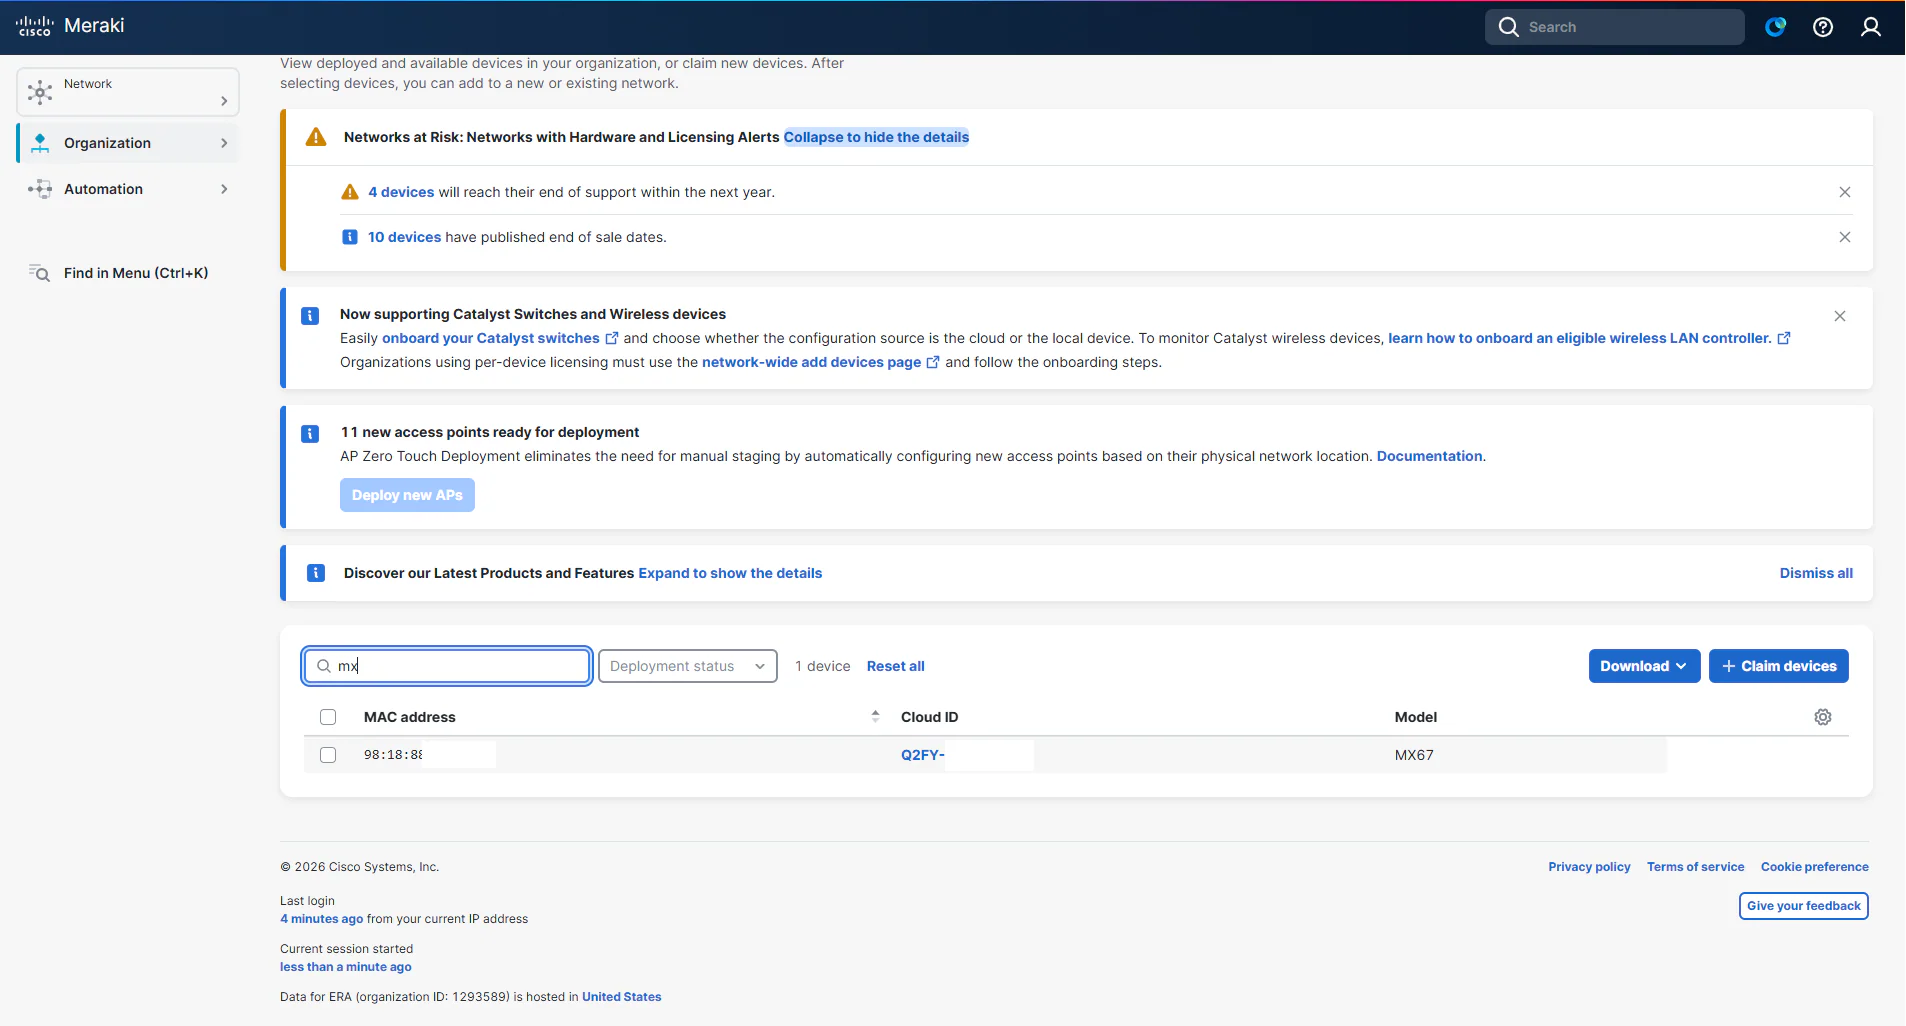Focus the top Search field
The image size is (1906, 1026).
coord(1615,27)
